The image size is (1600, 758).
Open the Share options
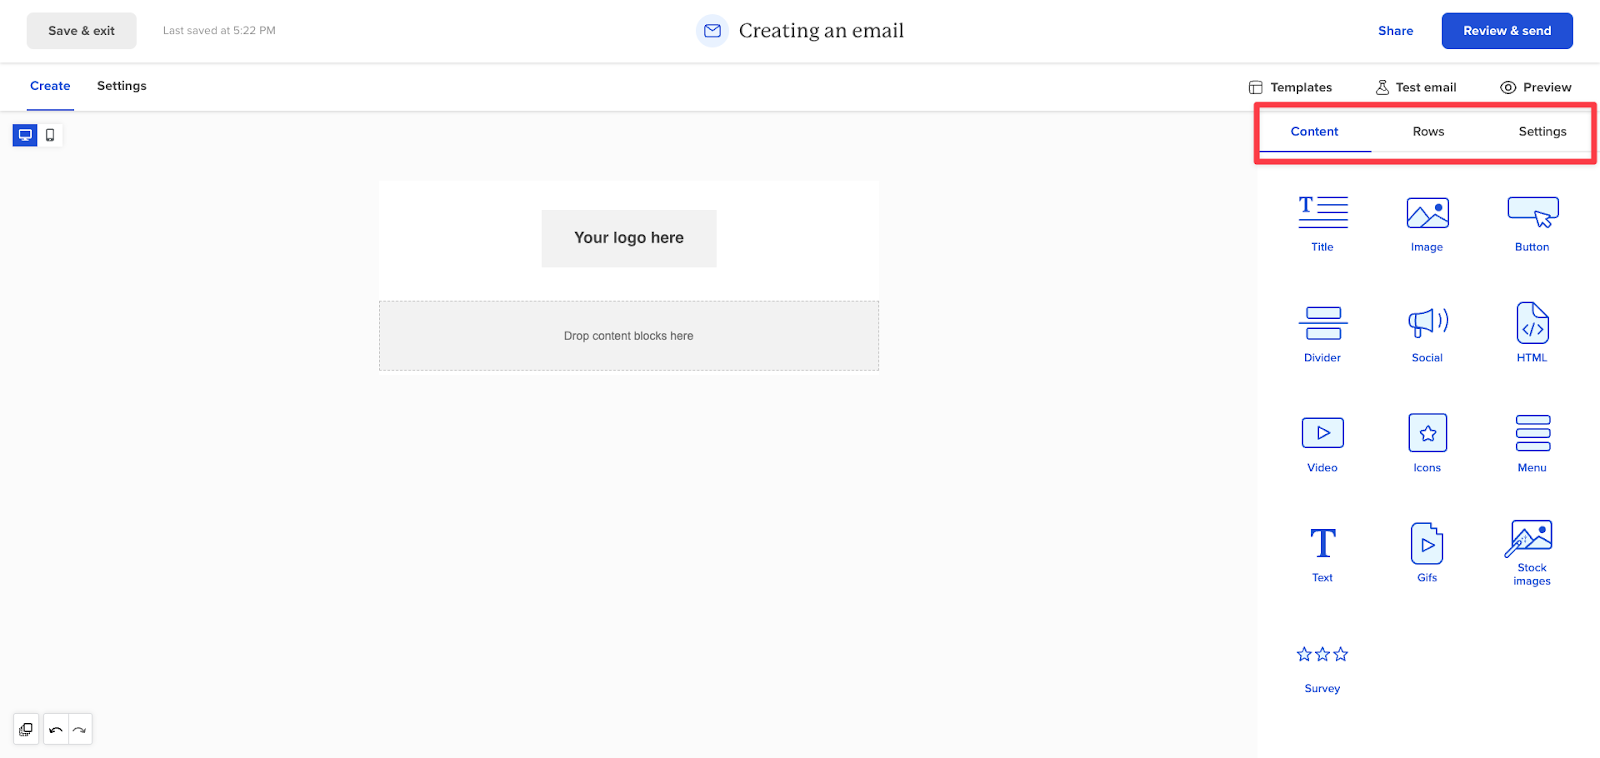(1395, 30)
